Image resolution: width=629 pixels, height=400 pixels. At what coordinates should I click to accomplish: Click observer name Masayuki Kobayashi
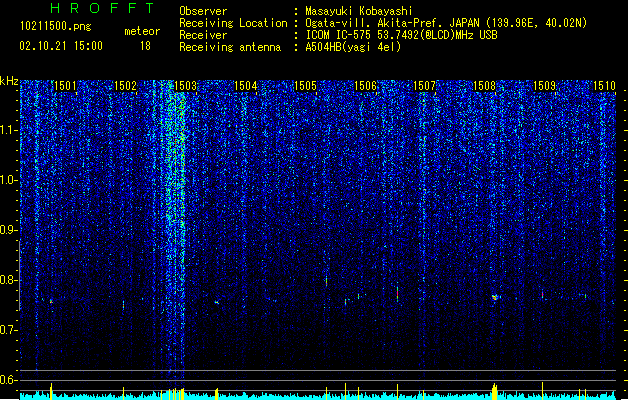tap(359, 11)
